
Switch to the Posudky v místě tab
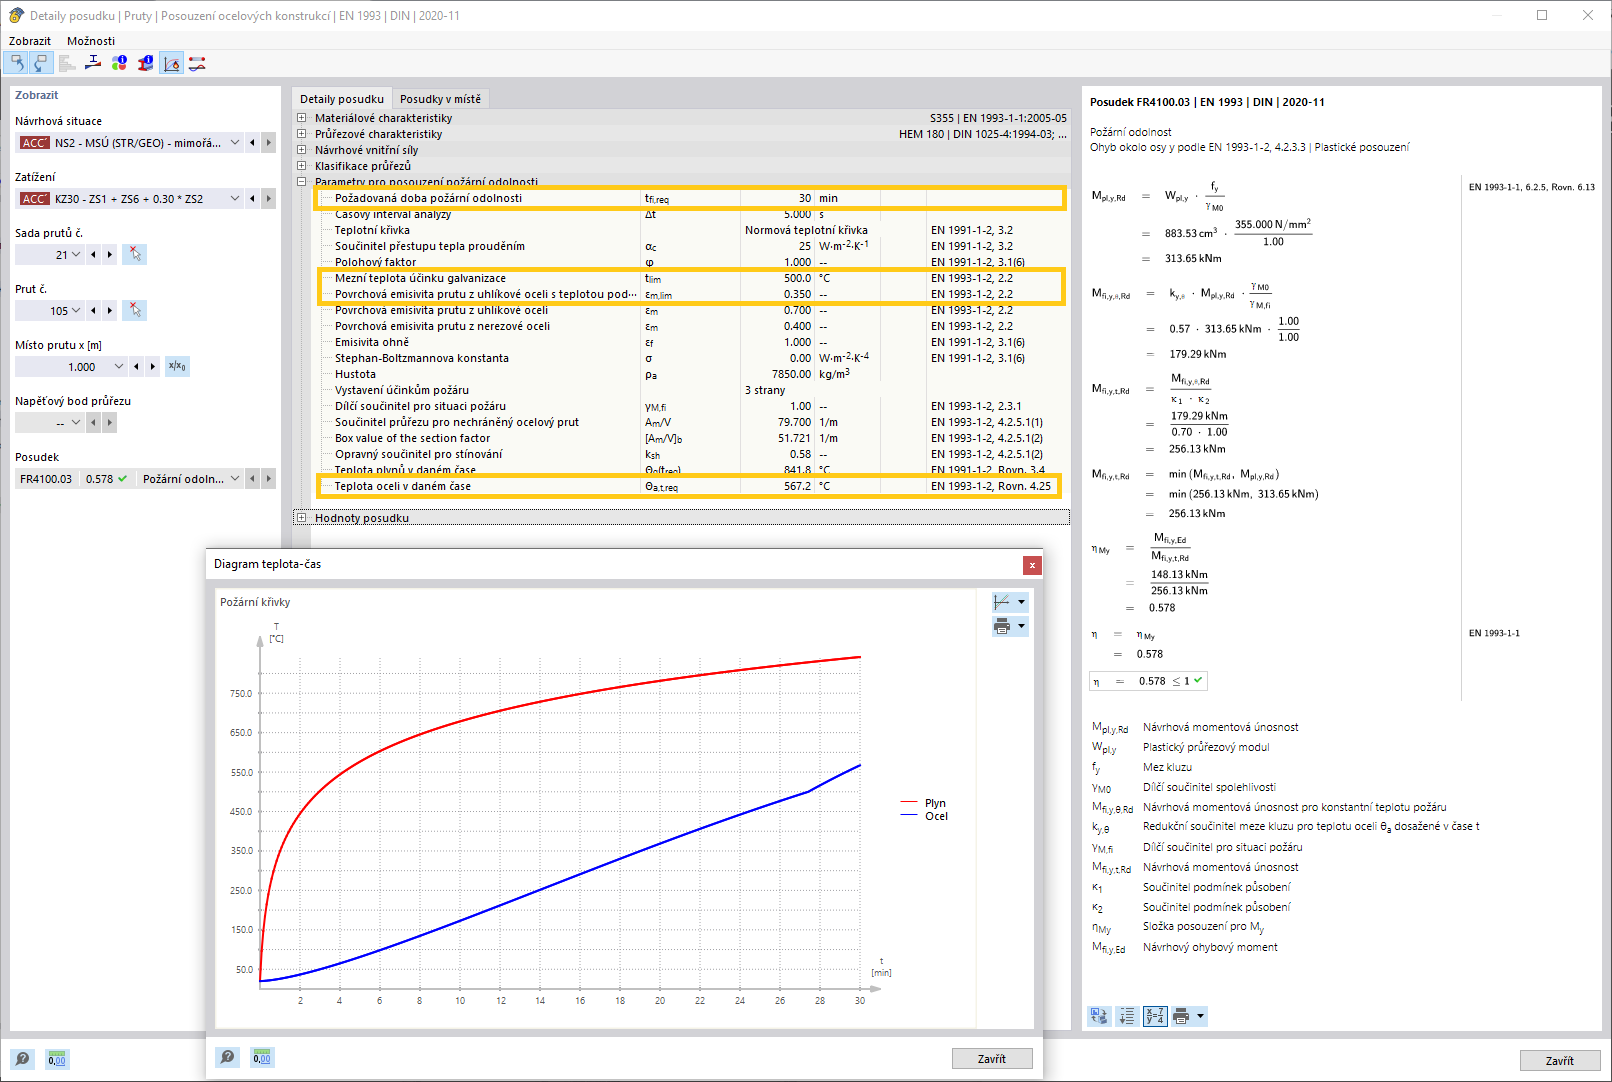440,99
